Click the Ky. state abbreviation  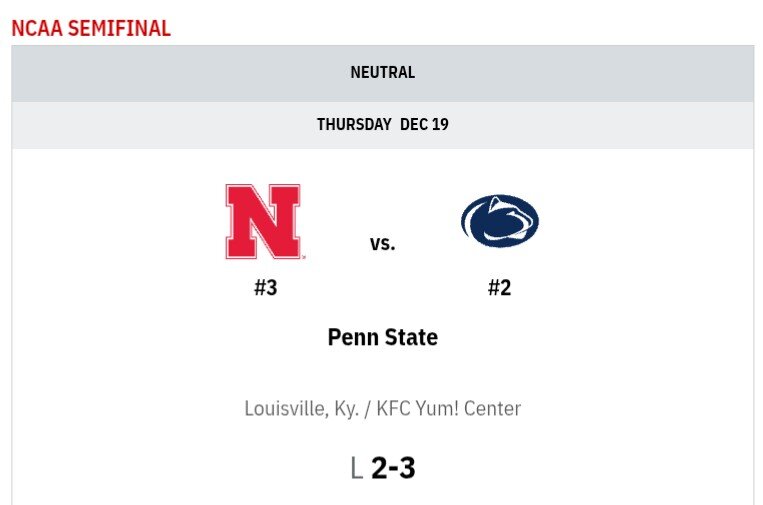pos(343,408)
